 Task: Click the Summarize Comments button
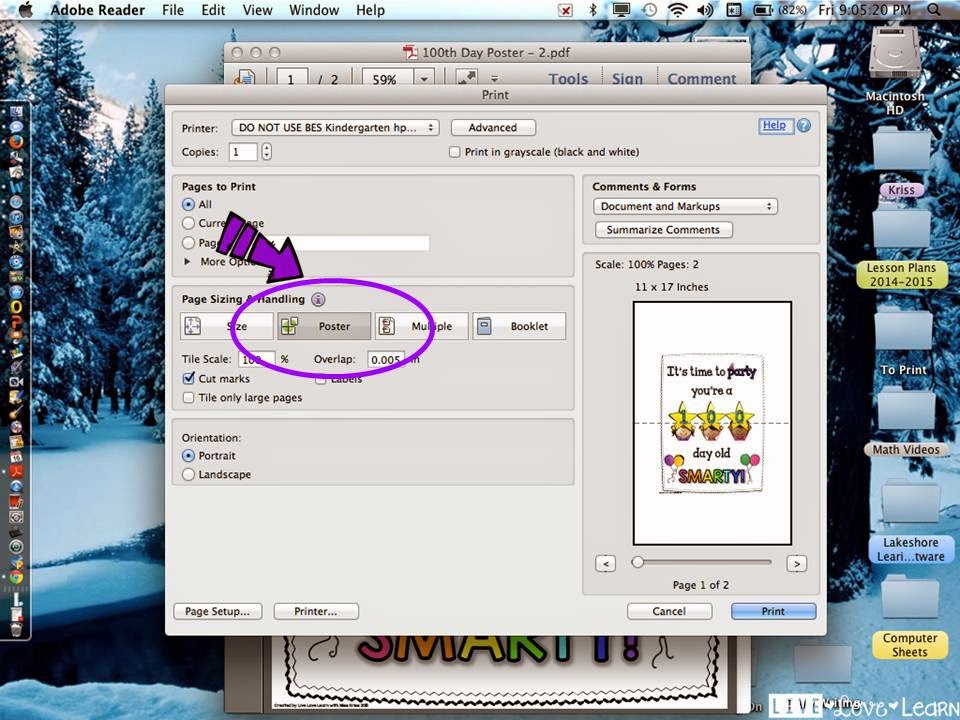pos(664,230)
